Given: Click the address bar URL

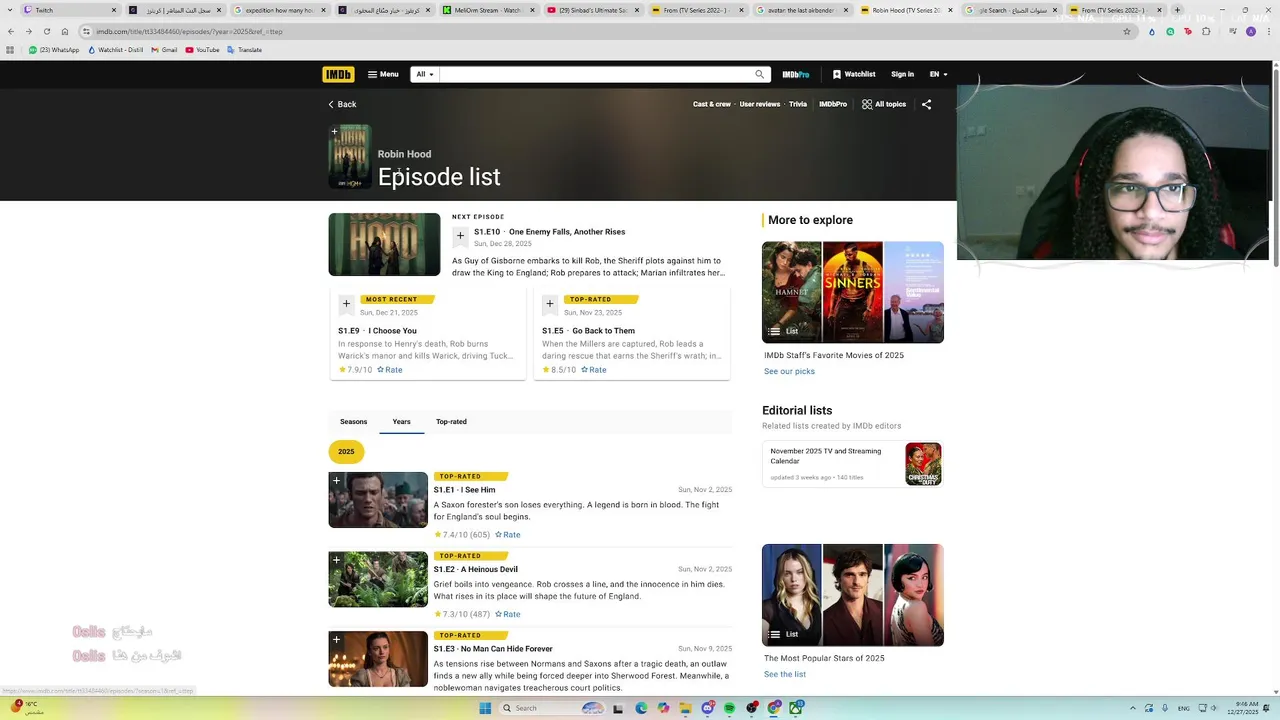Looking at the screenshot, I should [x=189, y=31].
